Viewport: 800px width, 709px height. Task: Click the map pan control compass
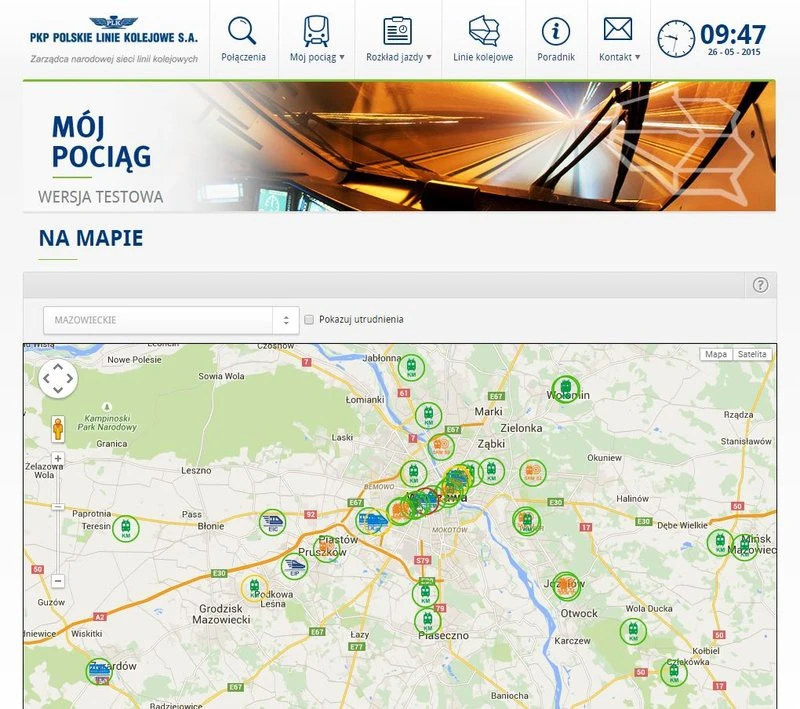coord(58,378)
